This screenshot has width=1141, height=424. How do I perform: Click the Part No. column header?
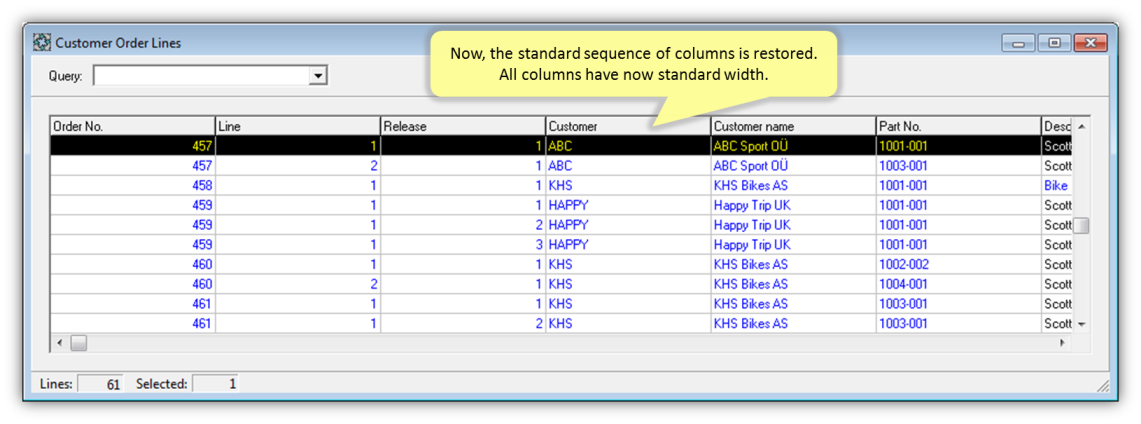[x=959, y=126]
